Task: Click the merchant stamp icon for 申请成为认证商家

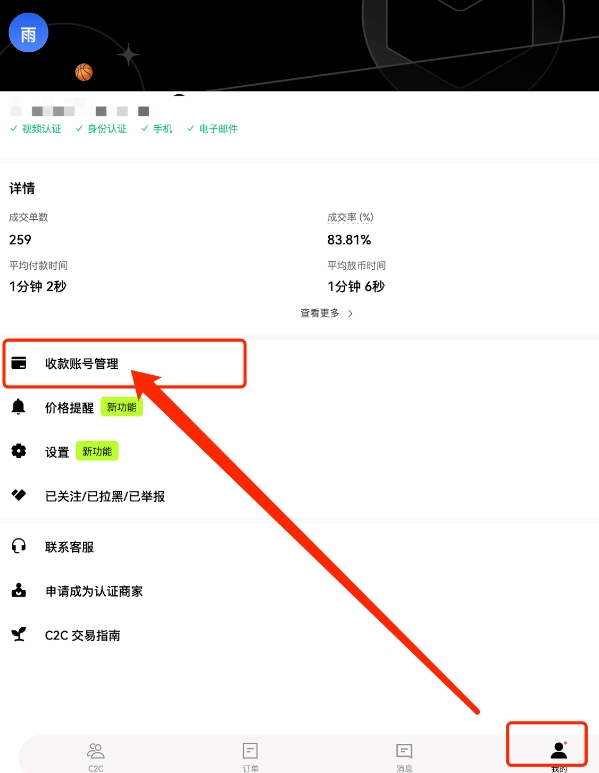Action: [x=19, y=590]
